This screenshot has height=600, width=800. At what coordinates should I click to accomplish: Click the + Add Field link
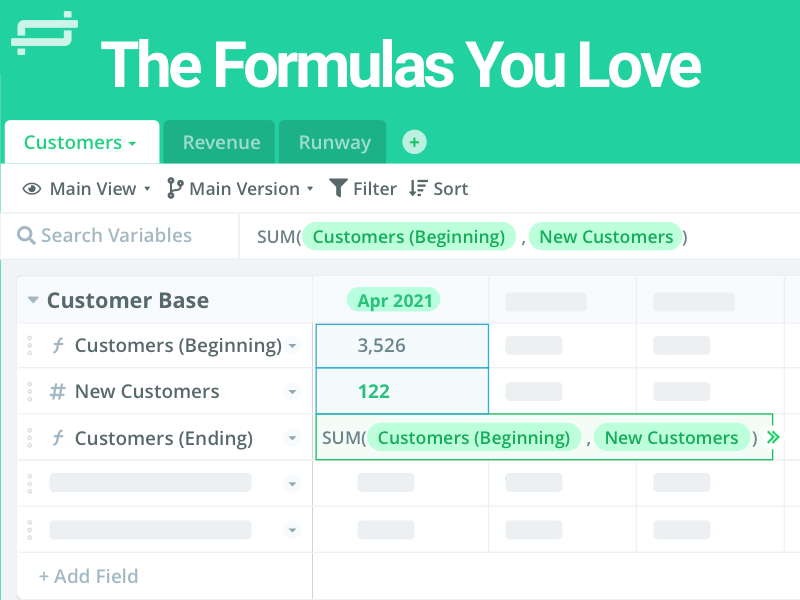88,576
